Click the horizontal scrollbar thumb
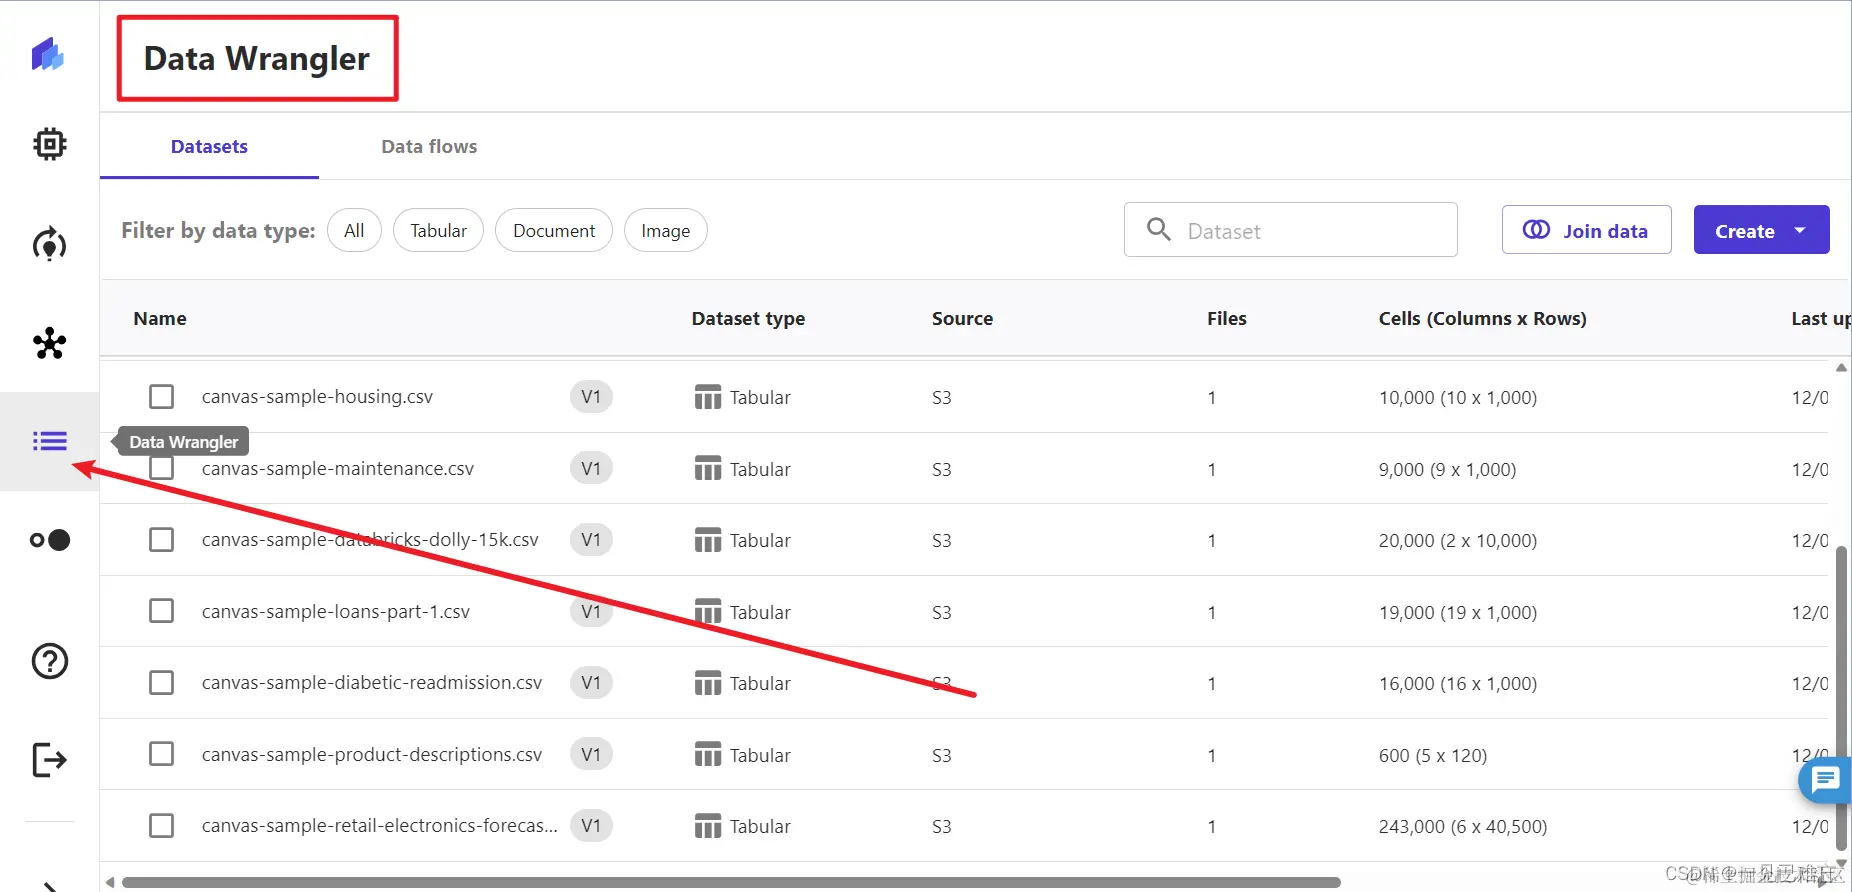Screen dimensions: 1852x892 731,882
